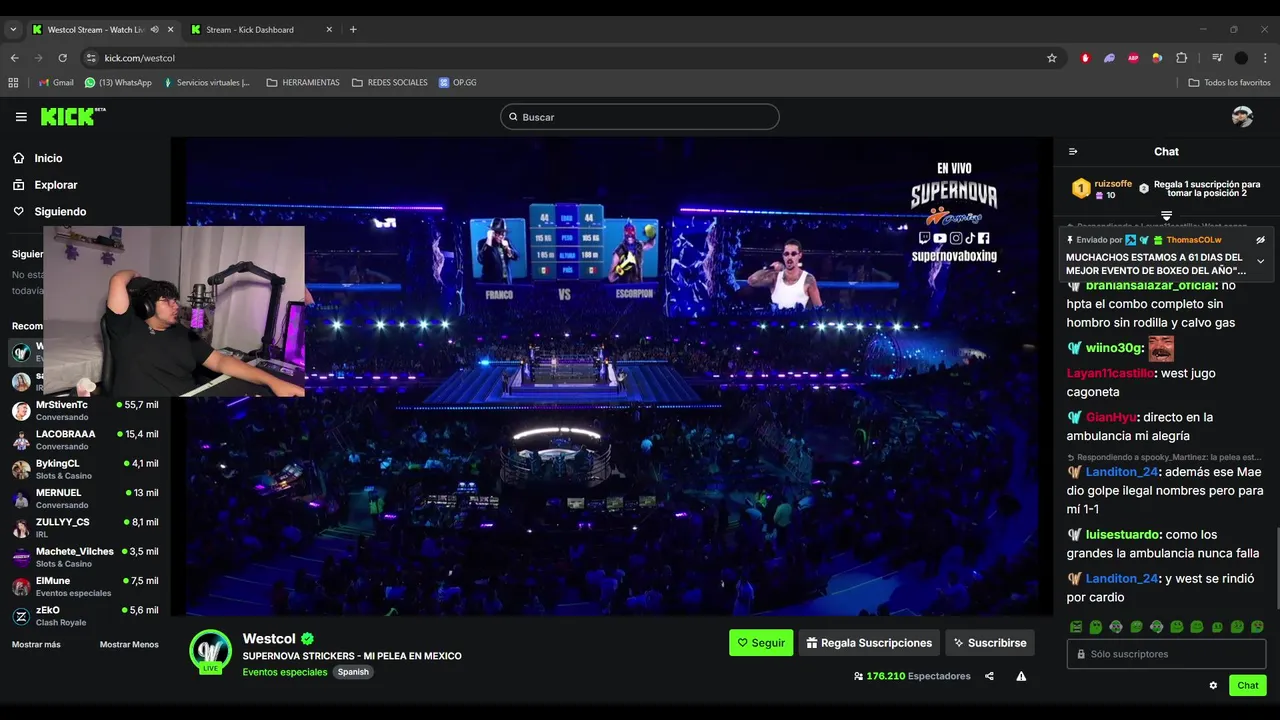Open Gmail bookmark
Viewport: 1280px width, 720px height.
[x=56, y=83]
